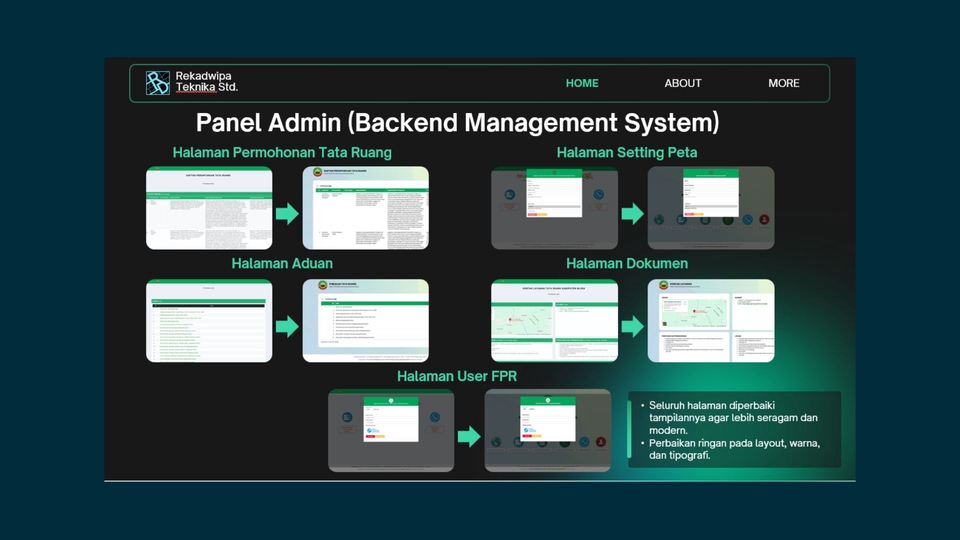Click the Rekadwipa Teknika Std. logo icon

(x=158, y=83)
